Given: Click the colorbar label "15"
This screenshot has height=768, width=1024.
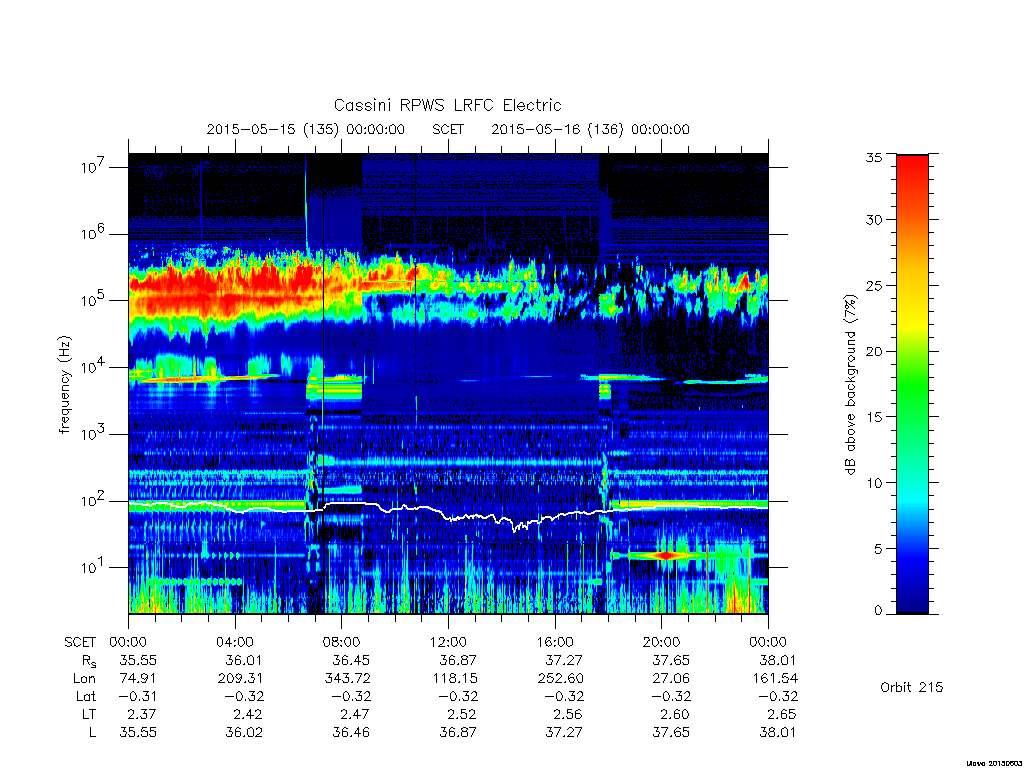Looking at the screenshot, I should 874,417.
